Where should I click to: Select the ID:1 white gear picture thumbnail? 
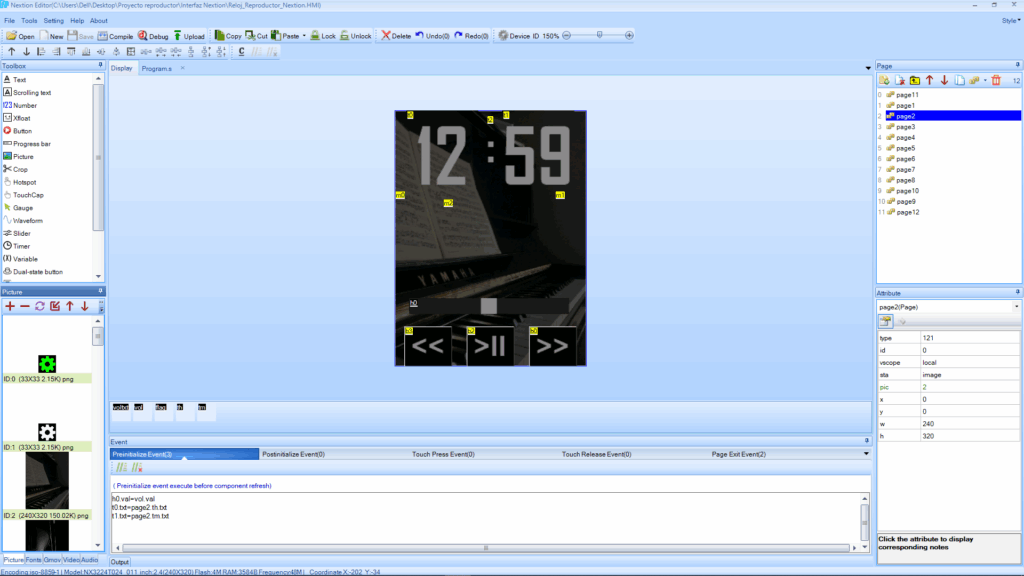pos(47,431)
